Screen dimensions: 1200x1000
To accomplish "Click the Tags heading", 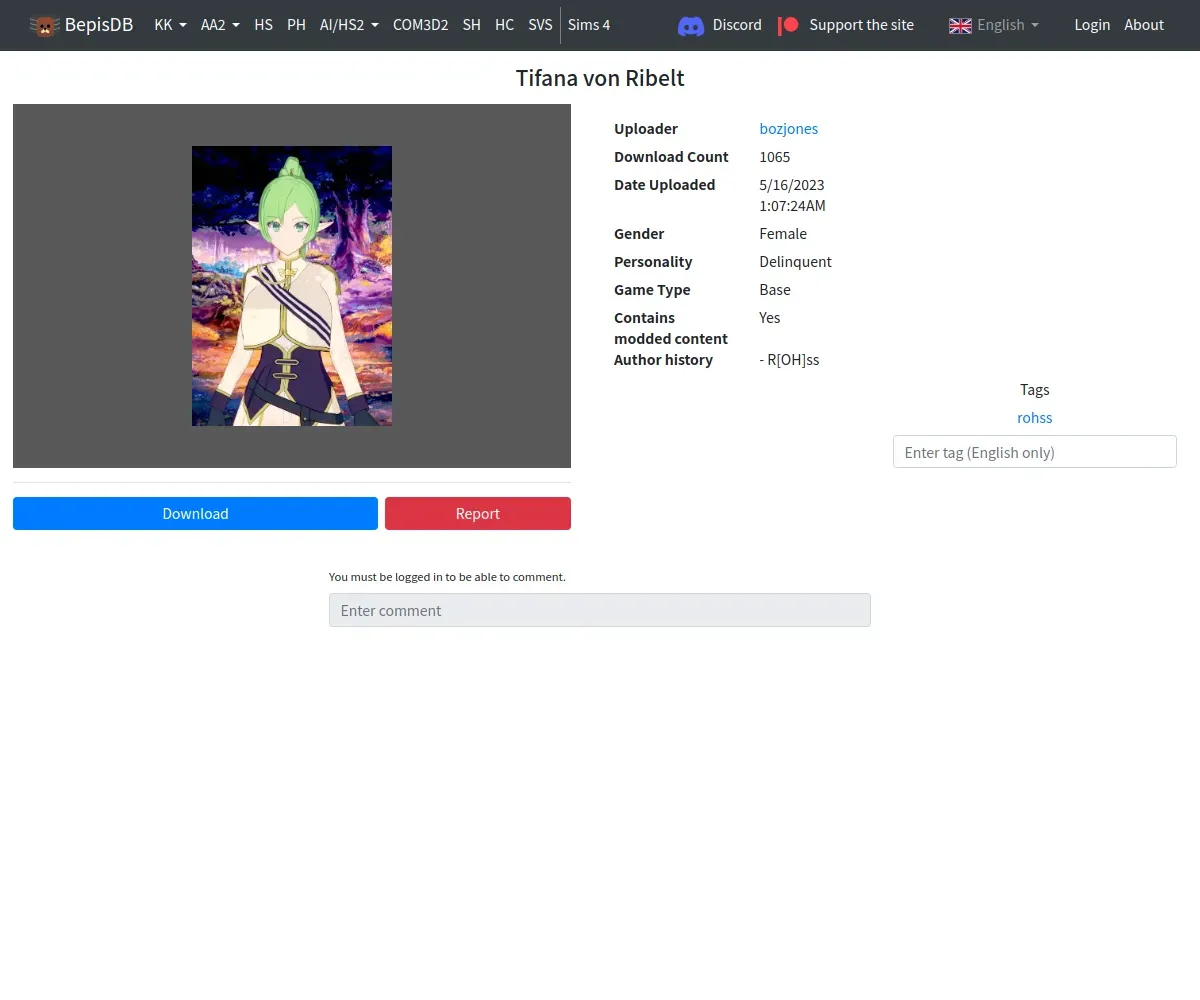I will point(1035,390).
